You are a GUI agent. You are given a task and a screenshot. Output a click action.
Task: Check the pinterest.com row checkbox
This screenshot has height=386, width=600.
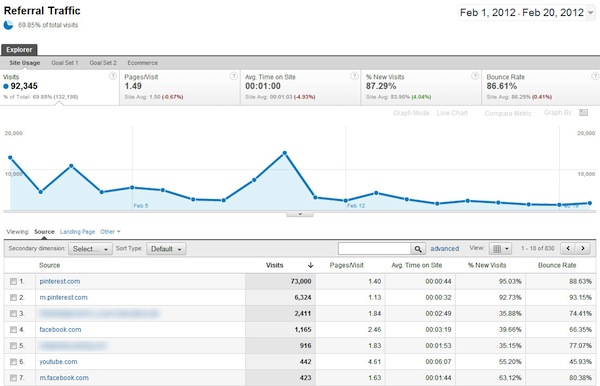tap(13, 282)
